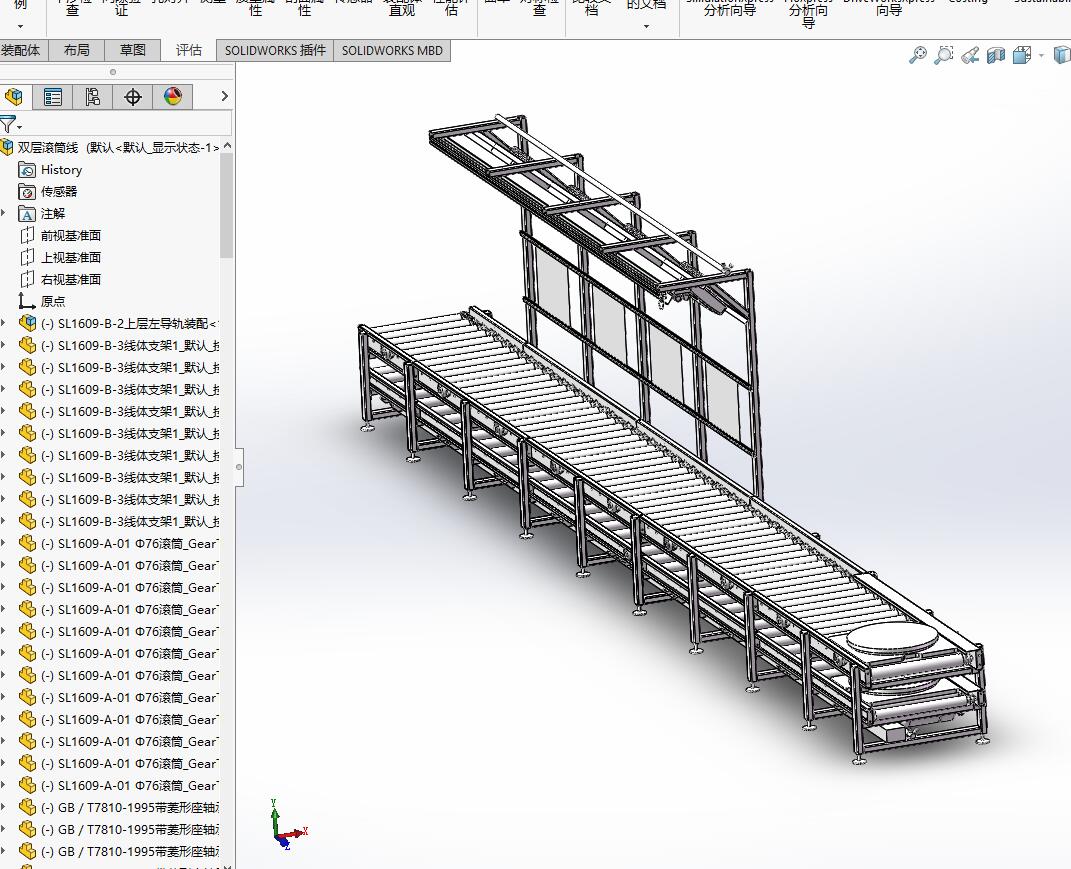1071x869 pixels.
Task: Open the Display Style icon
Action: (x=1061, y=55)
